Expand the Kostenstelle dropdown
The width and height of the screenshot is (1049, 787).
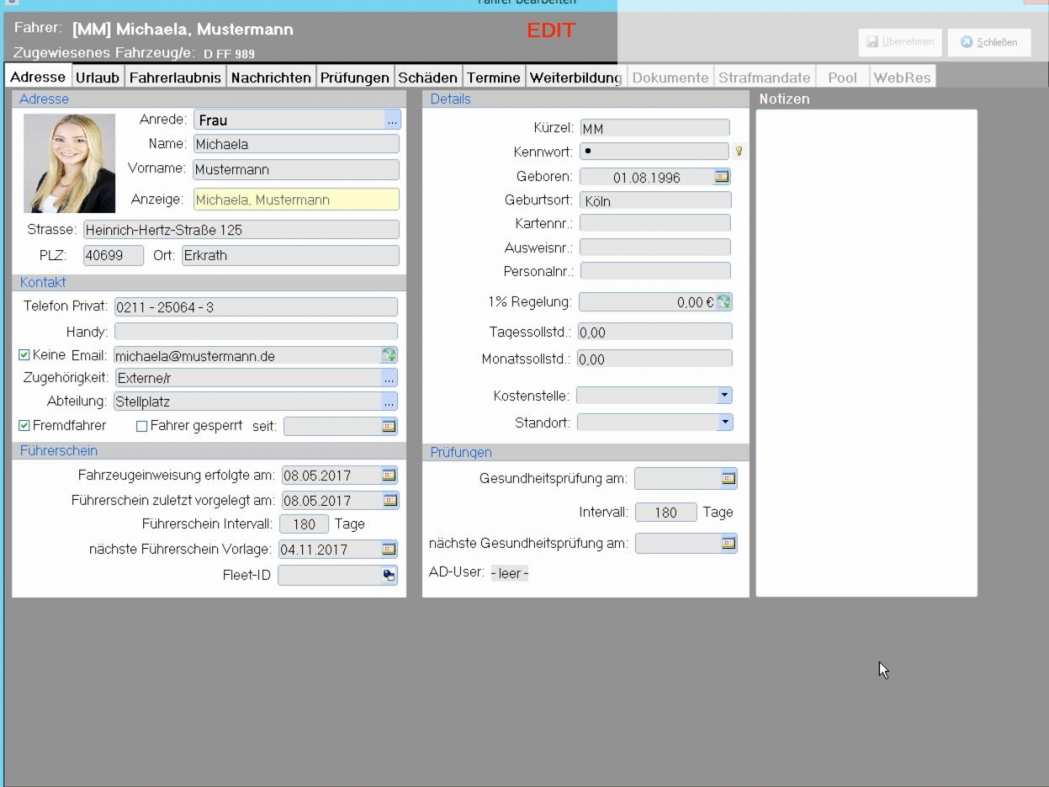coord(725,396)
